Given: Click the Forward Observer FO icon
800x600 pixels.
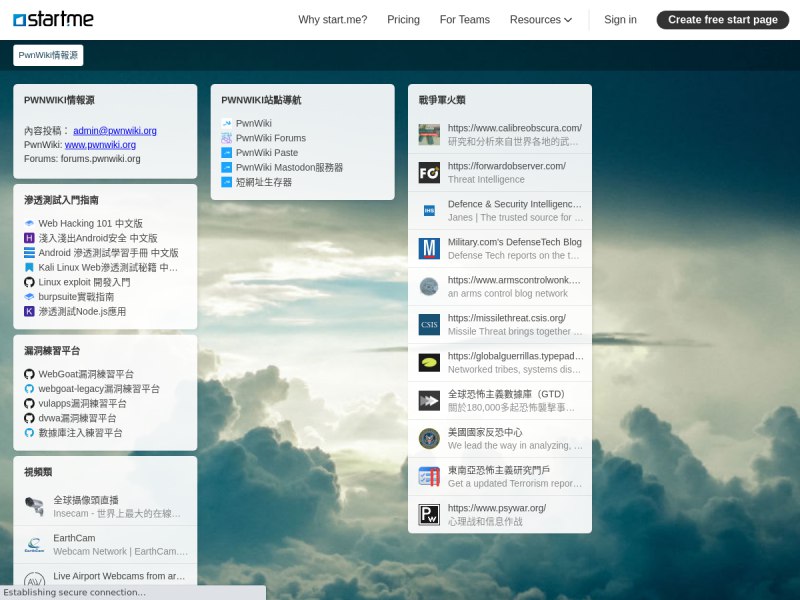Looking at the screenshot, I should (429, 172).
